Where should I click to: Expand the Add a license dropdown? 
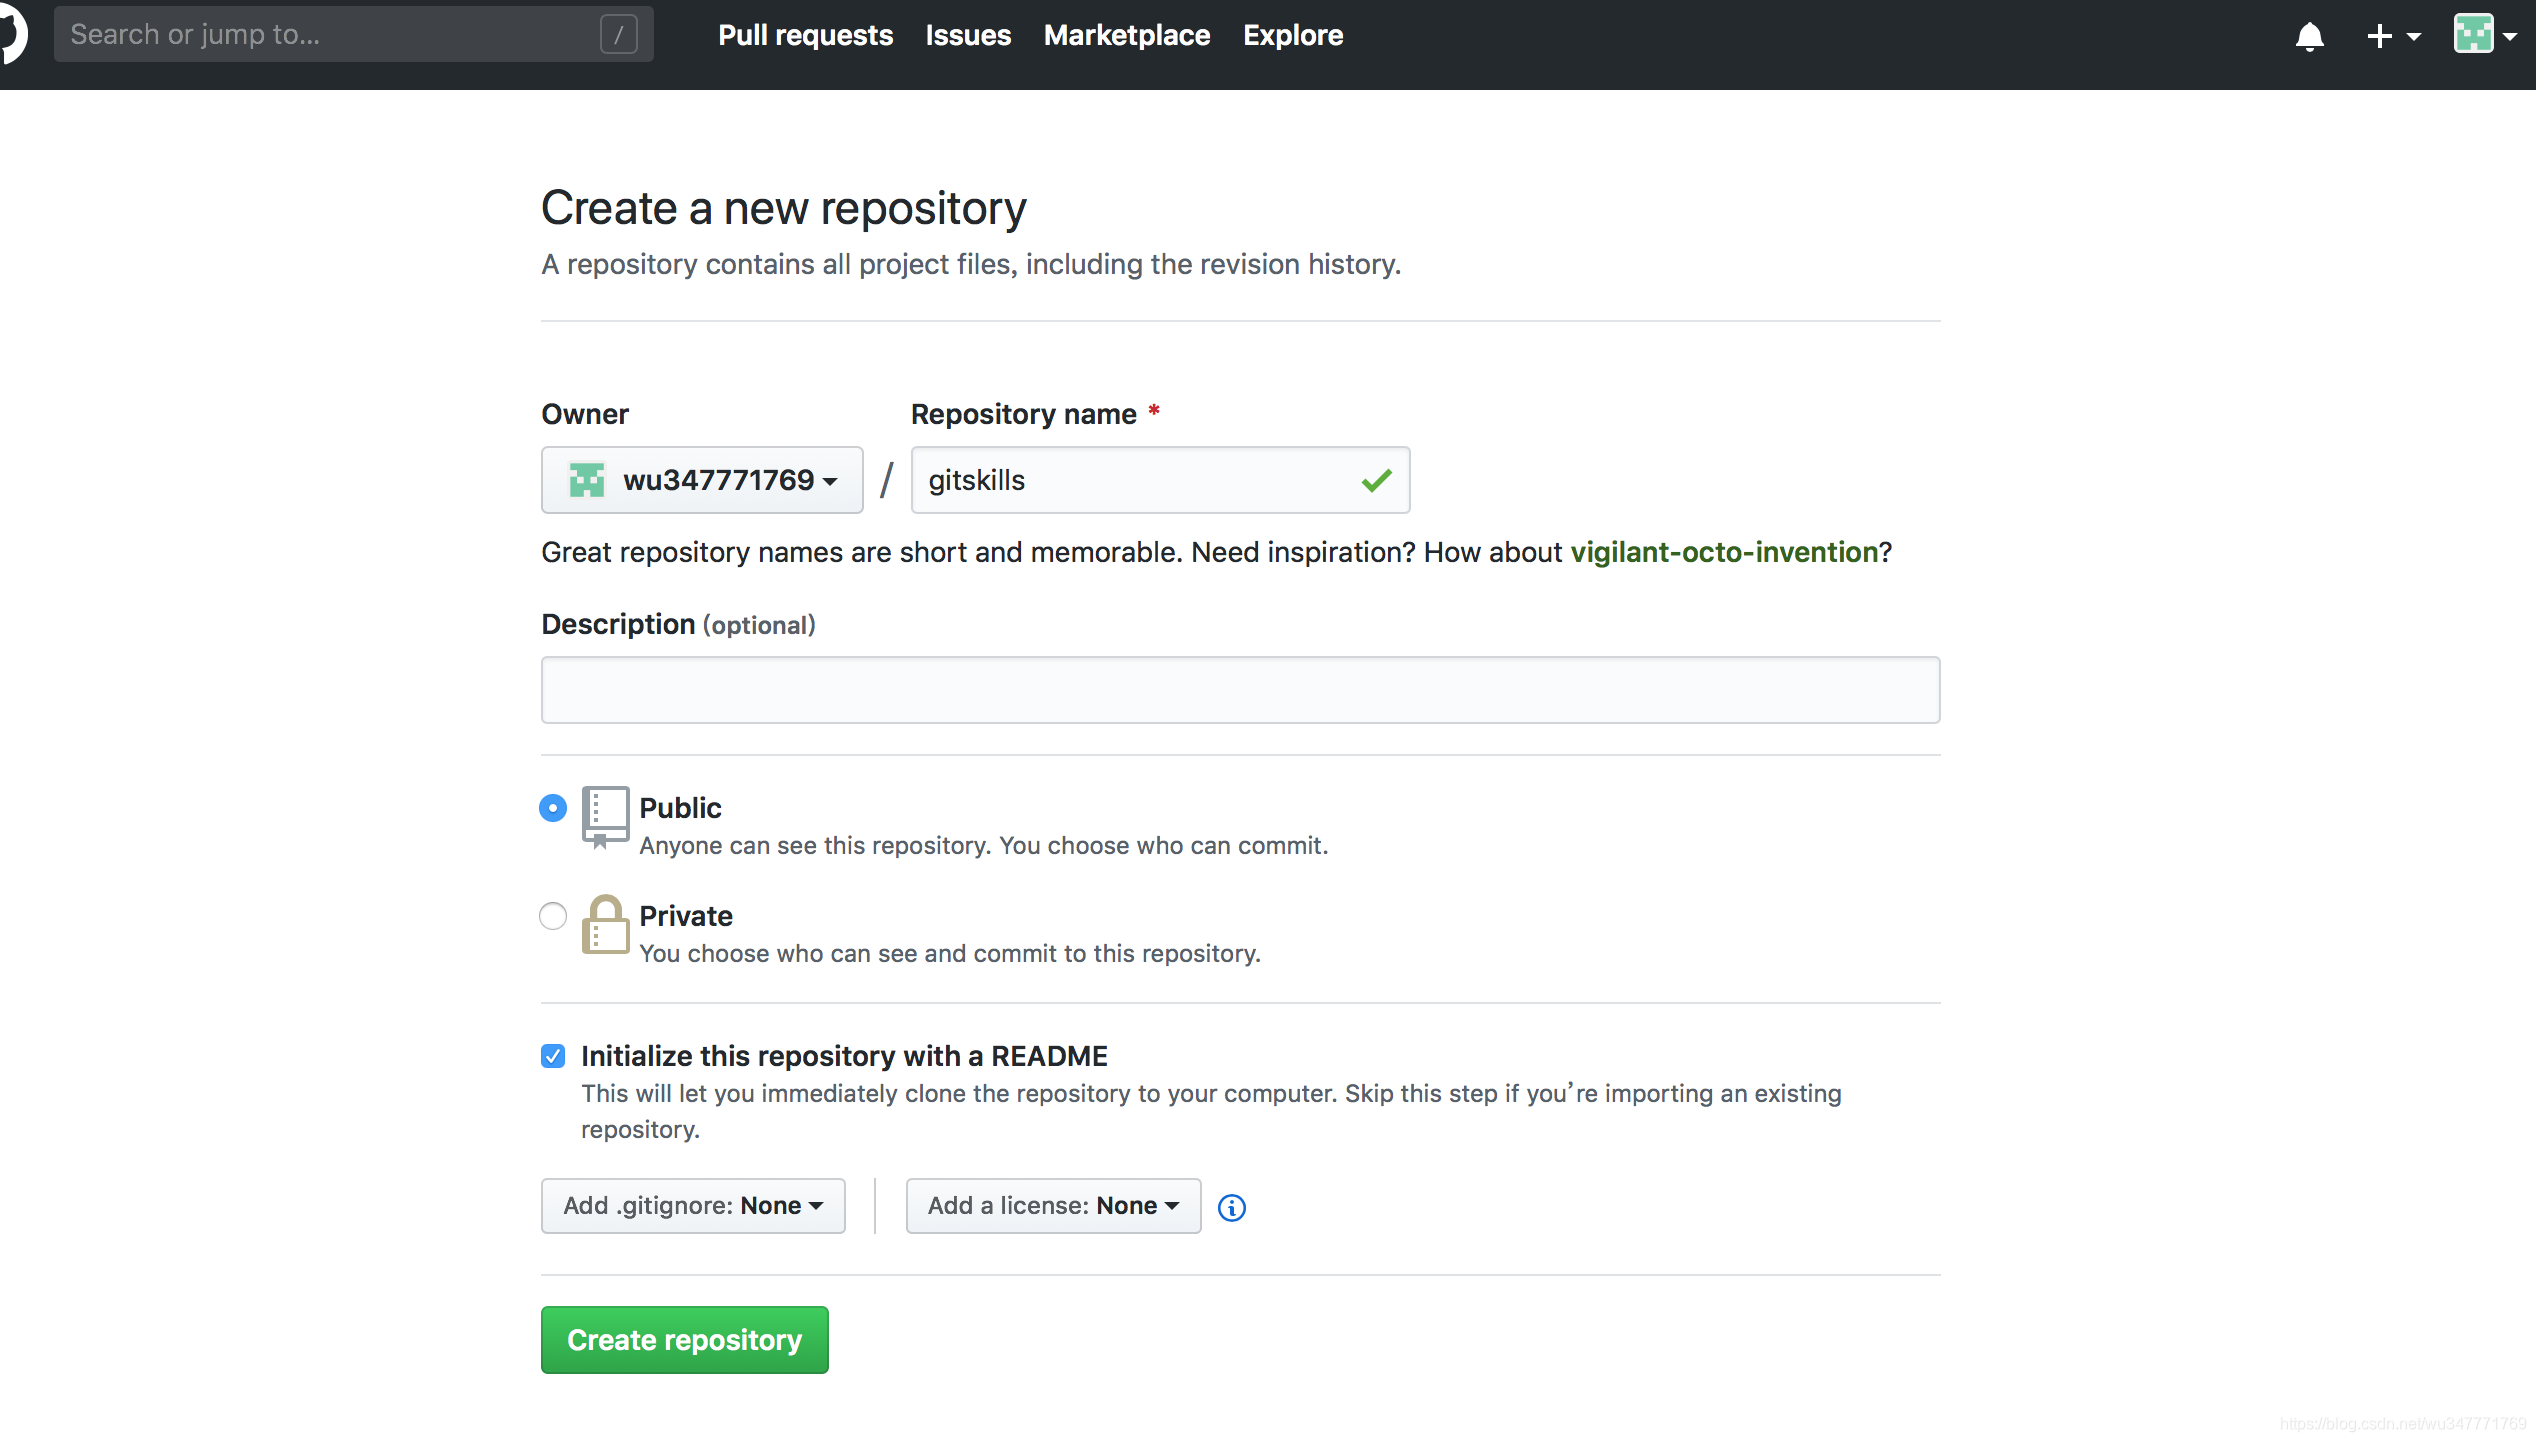pyautogui.click(x=1050, y=1205)
